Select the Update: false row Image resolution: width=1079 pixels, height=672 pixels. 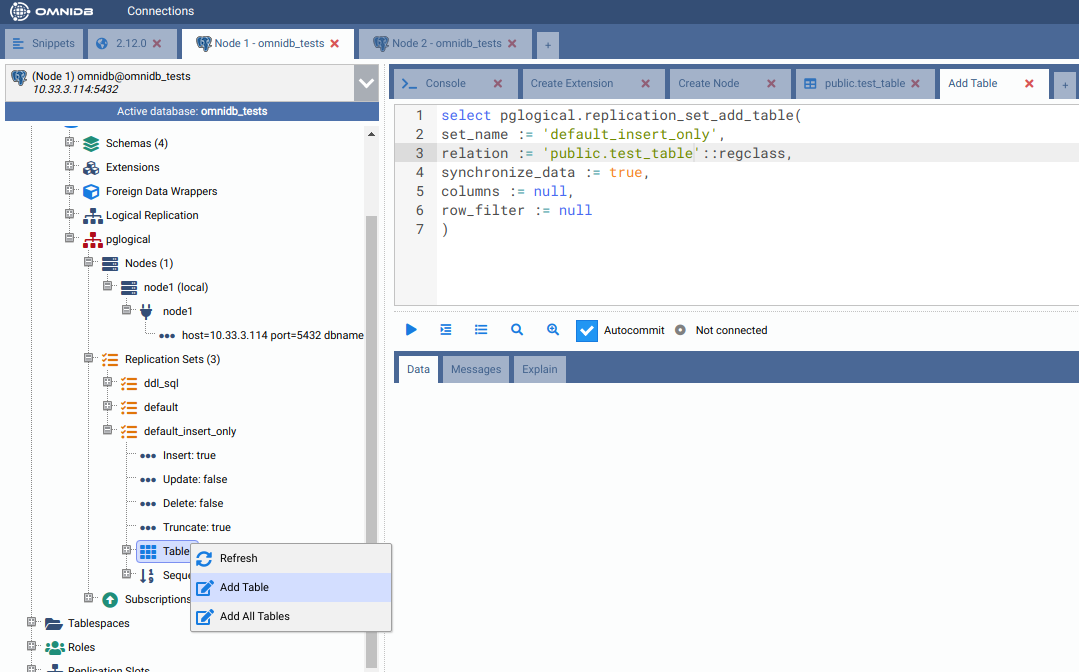point(195,479)
